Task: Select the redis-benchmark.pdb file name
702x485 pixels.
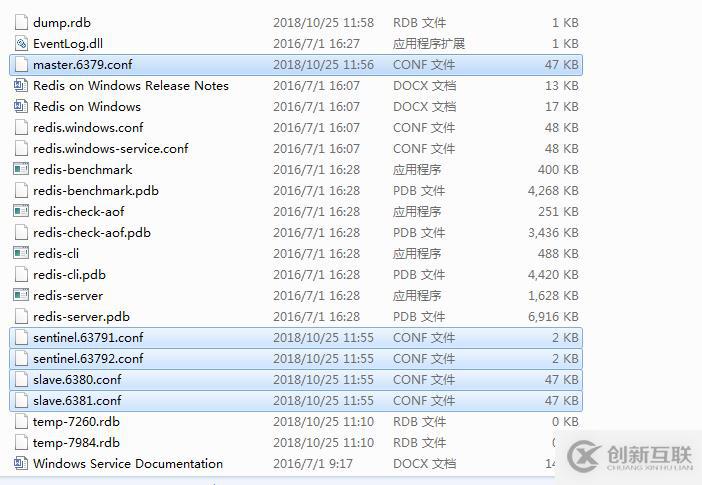Action: point(96,191)
